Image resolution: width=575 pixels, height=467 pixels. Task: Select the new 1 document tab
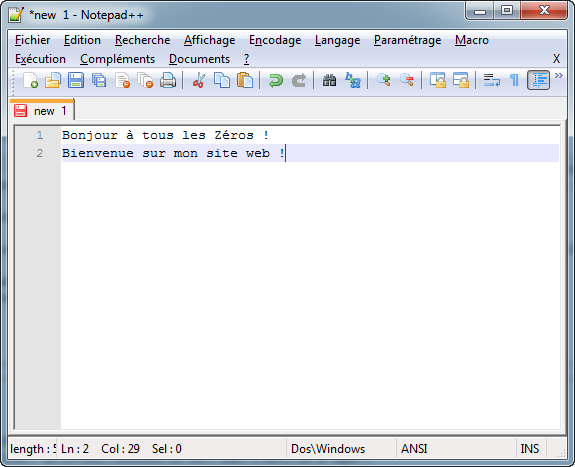click(x=42, y=110)
